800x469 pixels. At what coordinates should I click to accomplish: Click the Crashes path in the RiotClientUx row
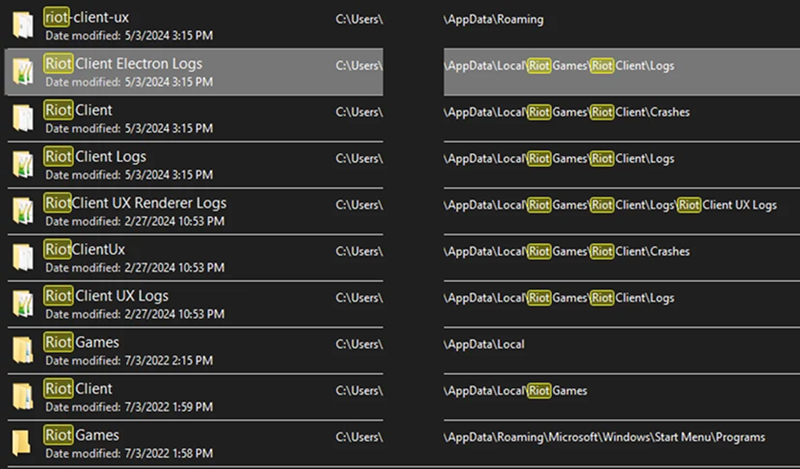point(566,252)
